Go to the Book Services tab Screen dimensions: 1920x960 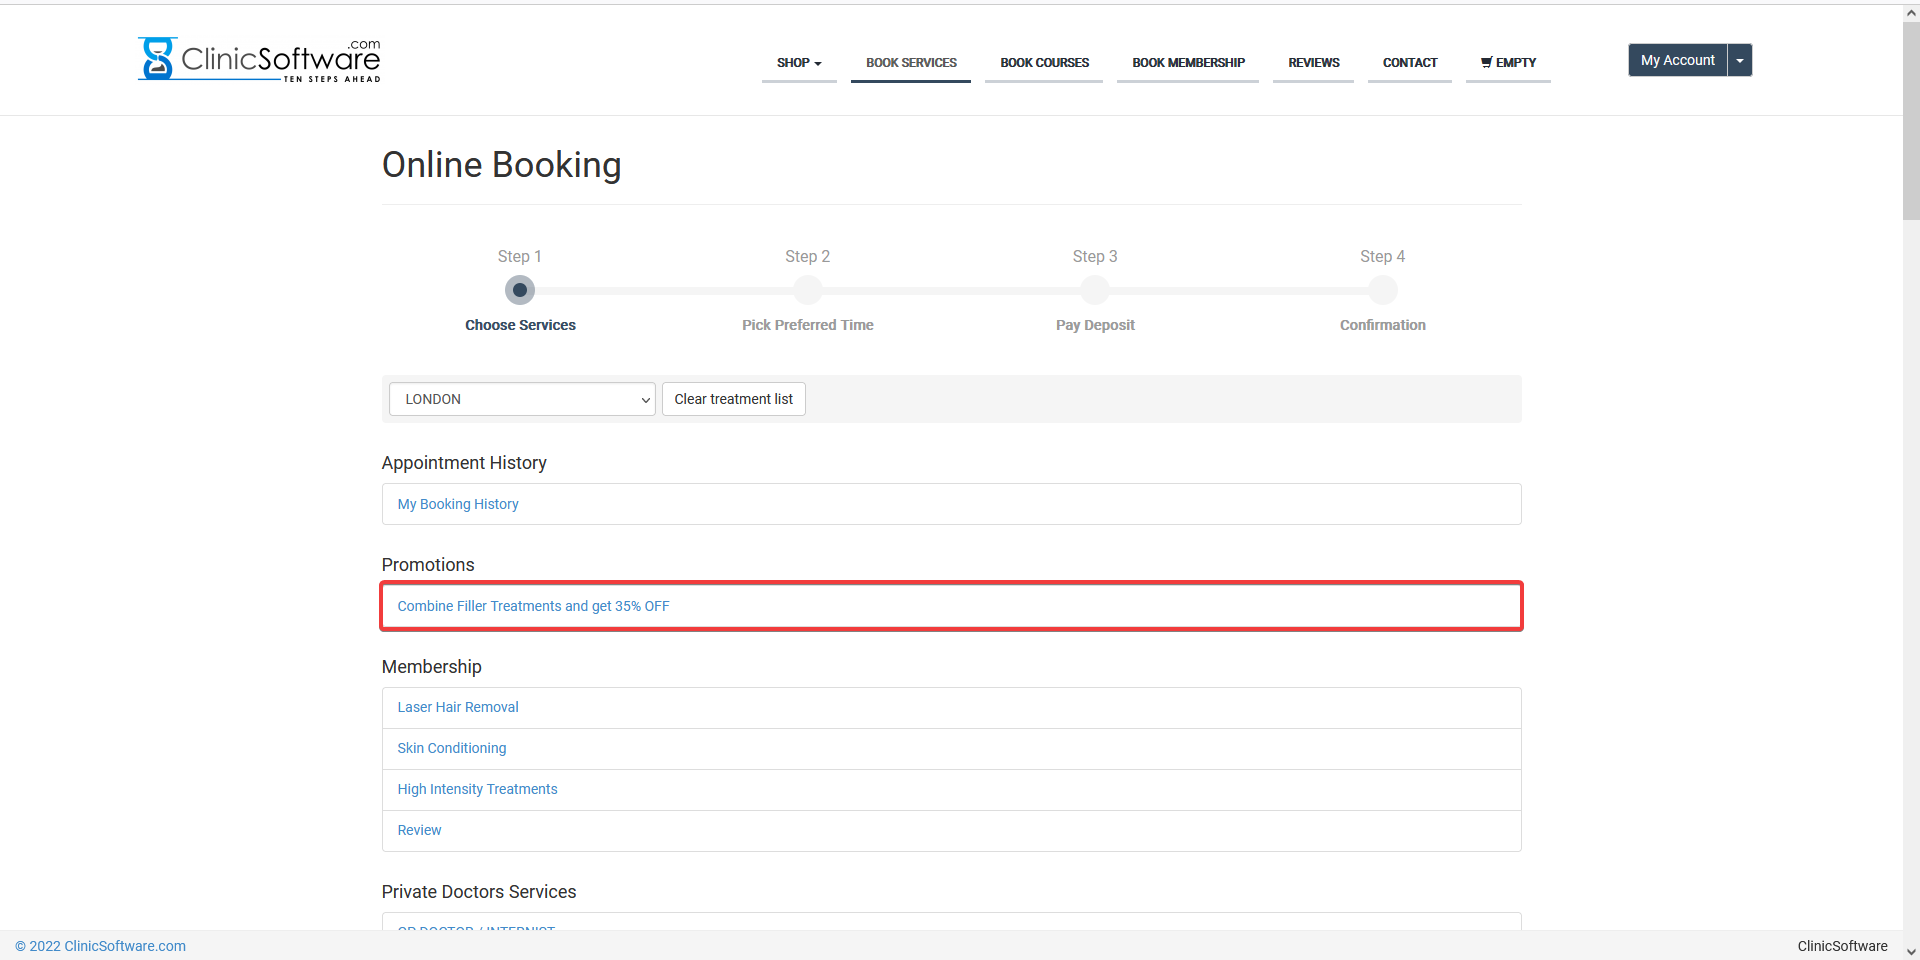pos(911,62)
